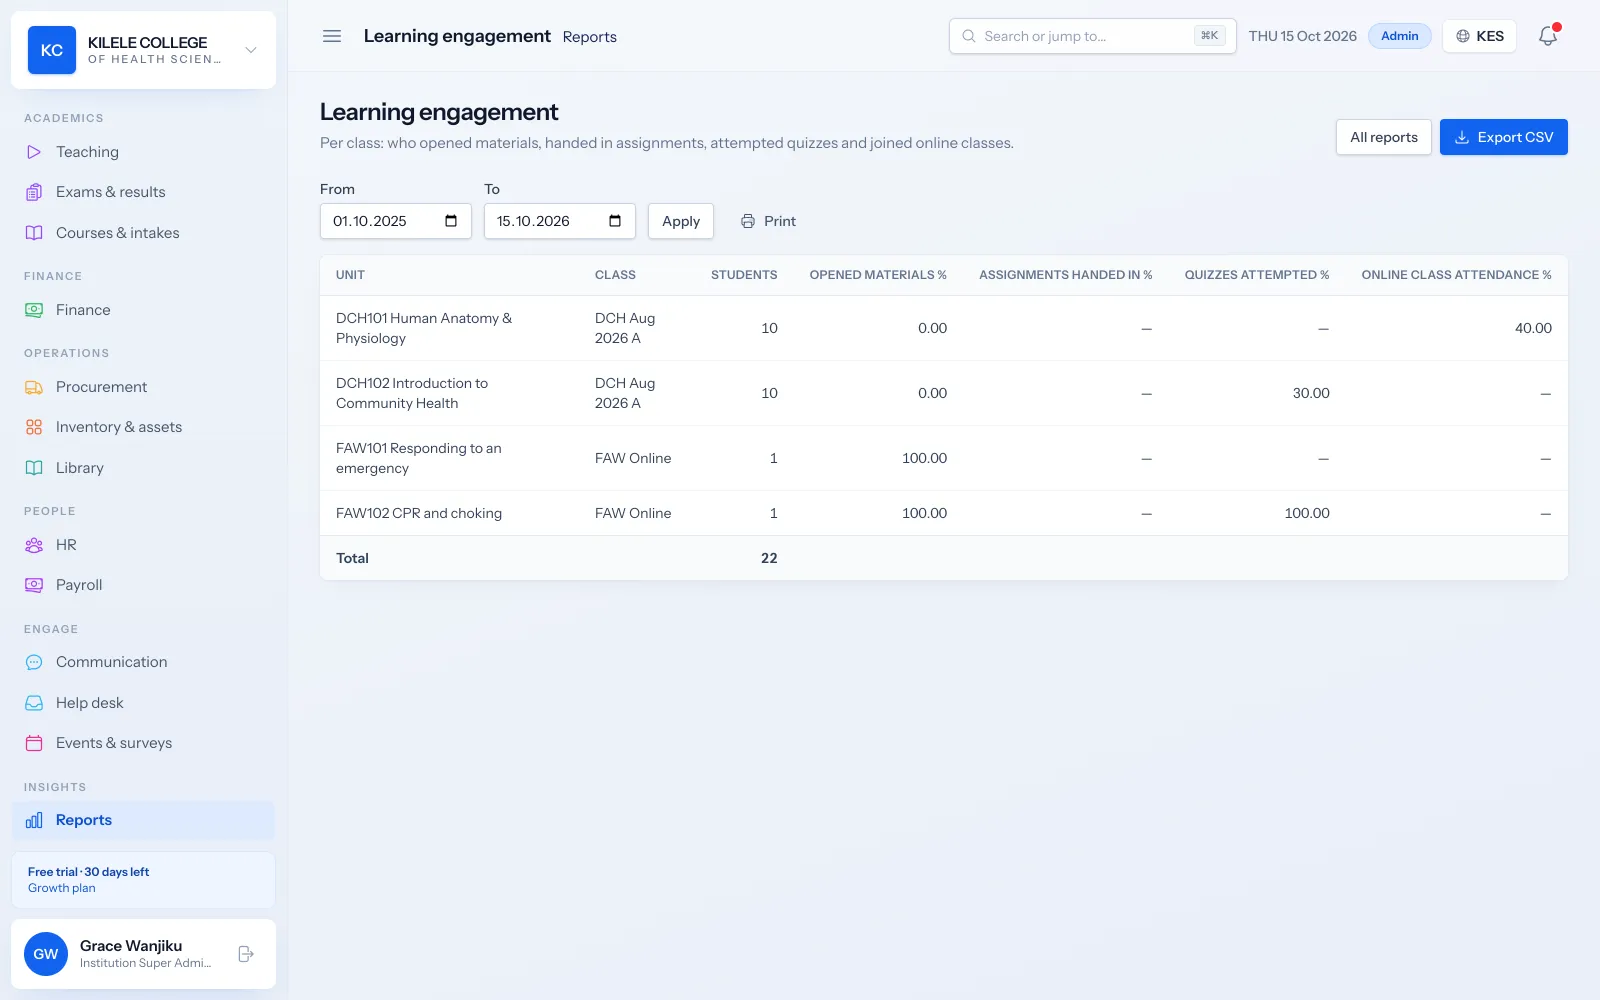
Task: Click the log out icon beside Grace Wanjiku
Action: pos(246,954)
